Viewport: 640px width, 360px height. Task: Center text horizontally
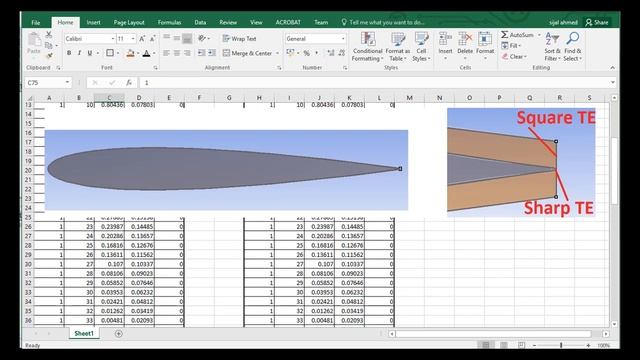coord(177,53)
